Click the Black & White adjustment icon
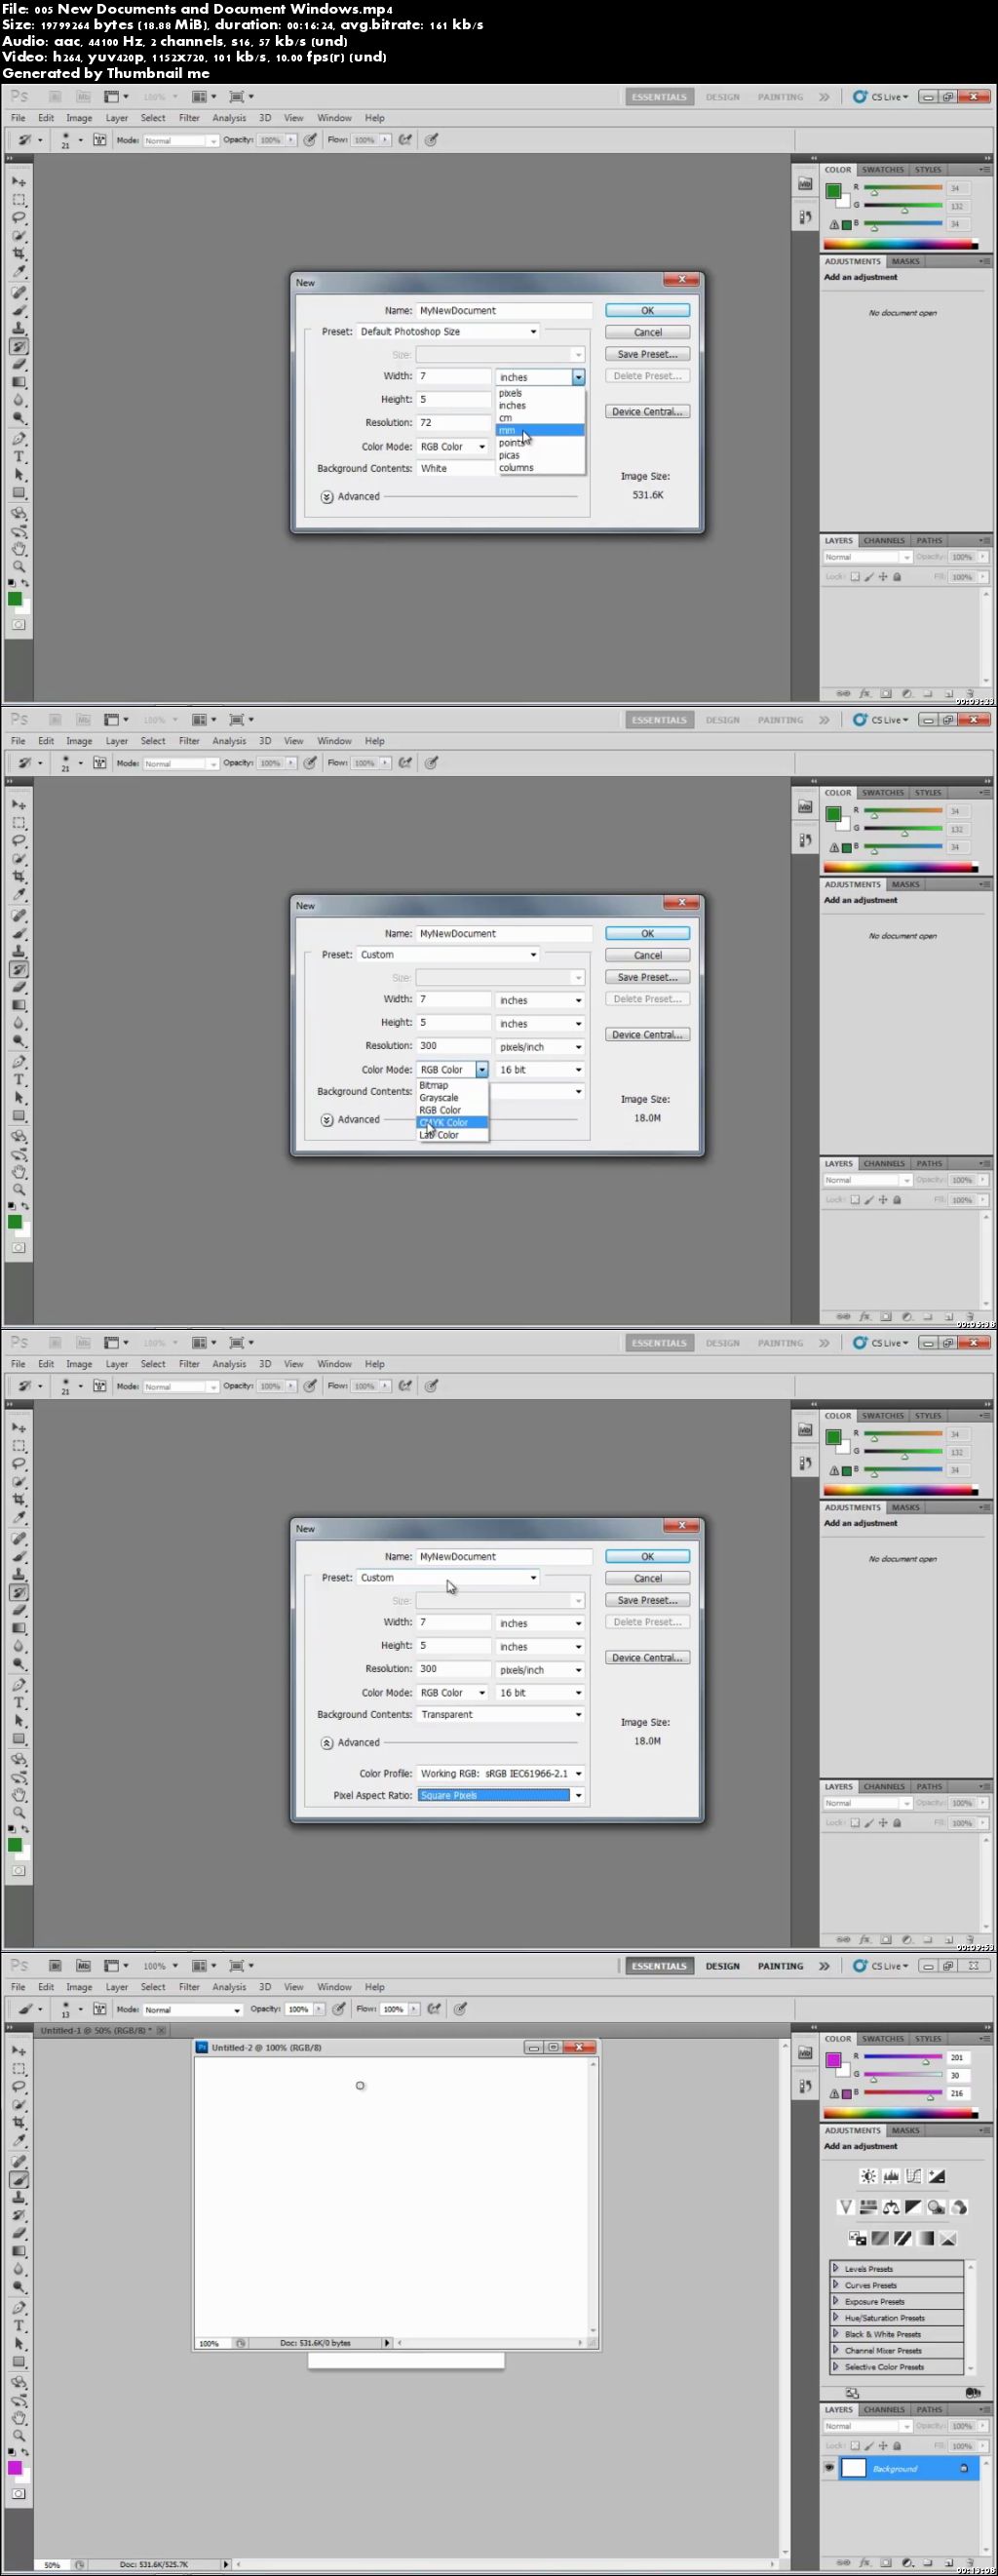The image size is (998, 2576). tap(914, 2207)
